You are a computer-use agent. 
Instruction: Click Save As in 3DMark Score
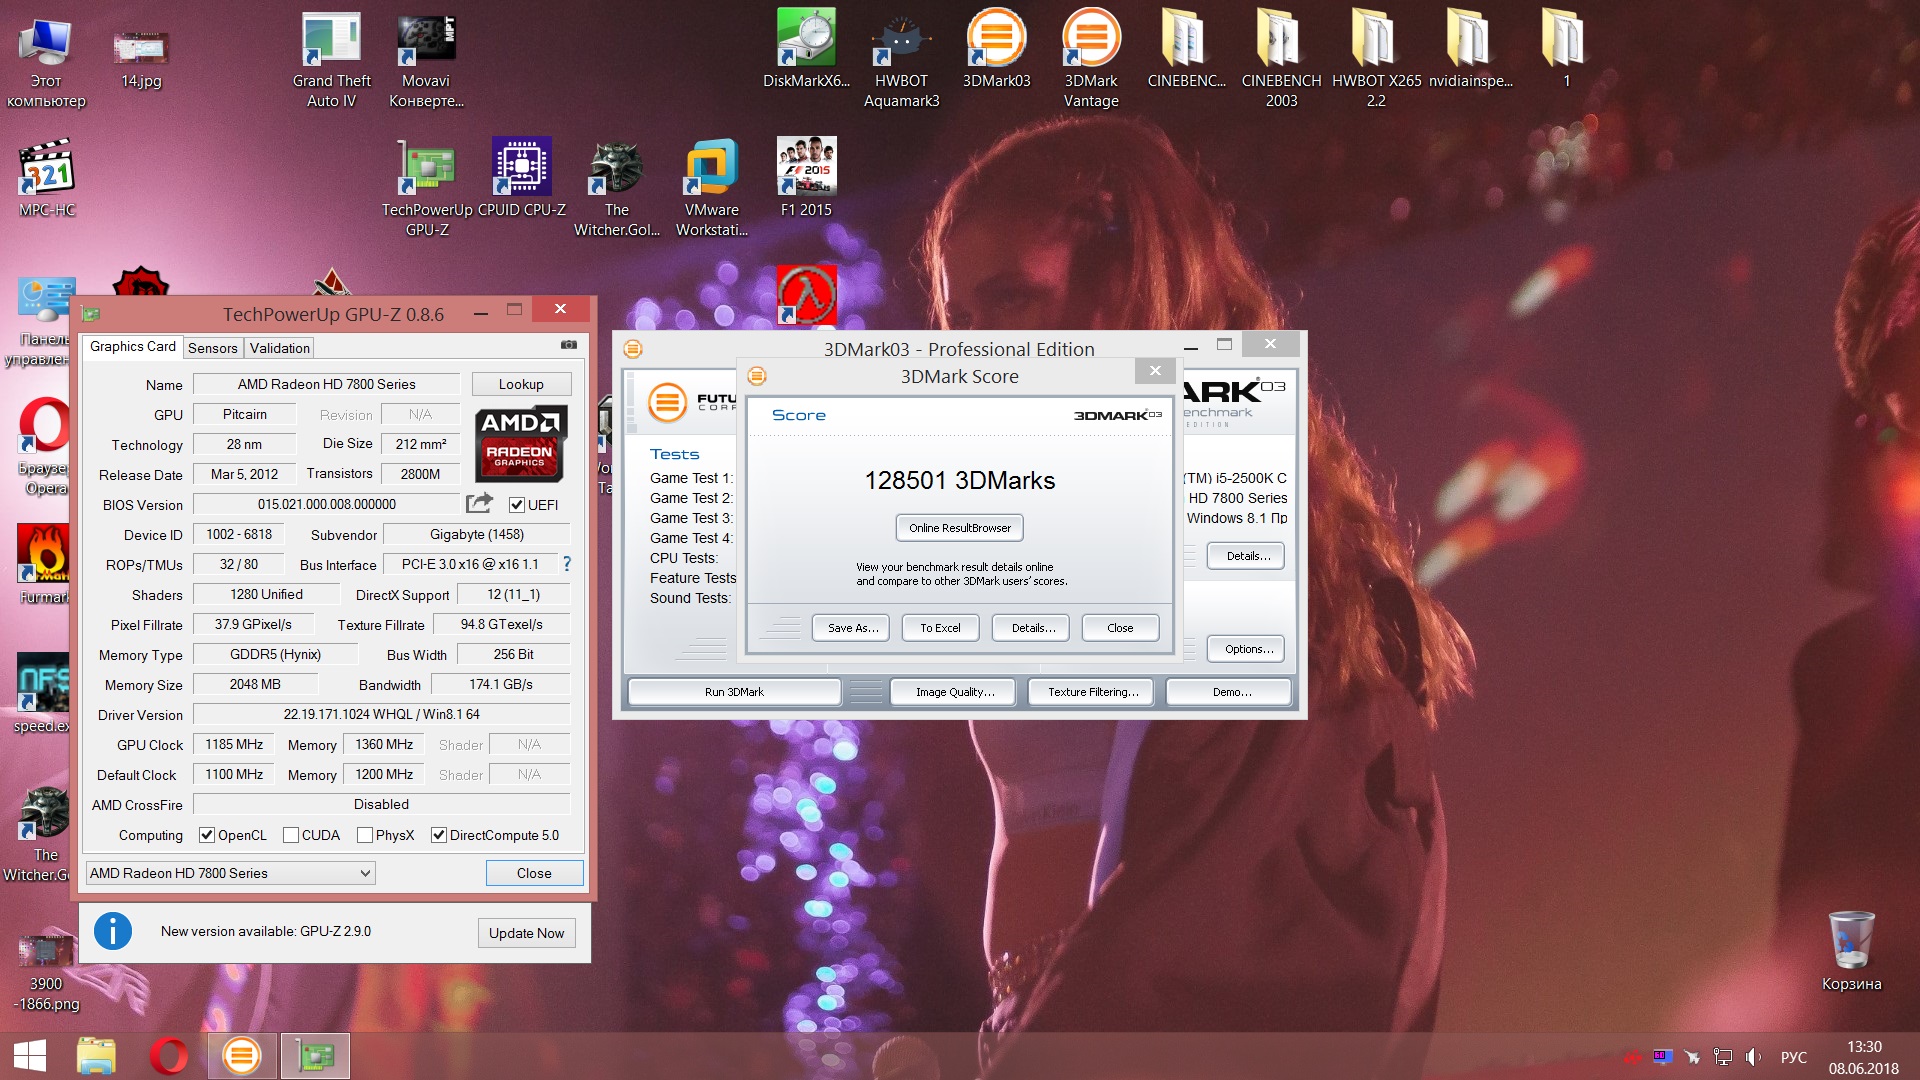click(x=851, y=628)
